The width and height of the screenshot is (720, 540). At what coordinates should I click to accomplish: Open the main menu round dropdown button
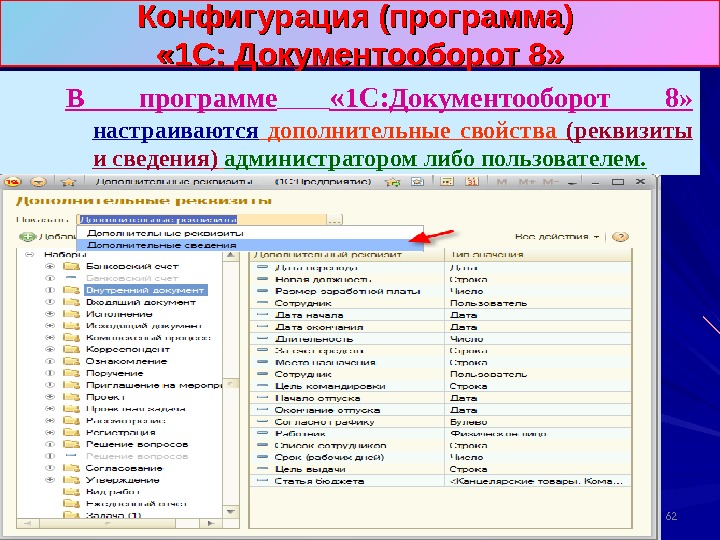pyautogui.click(x=38, y=182)
